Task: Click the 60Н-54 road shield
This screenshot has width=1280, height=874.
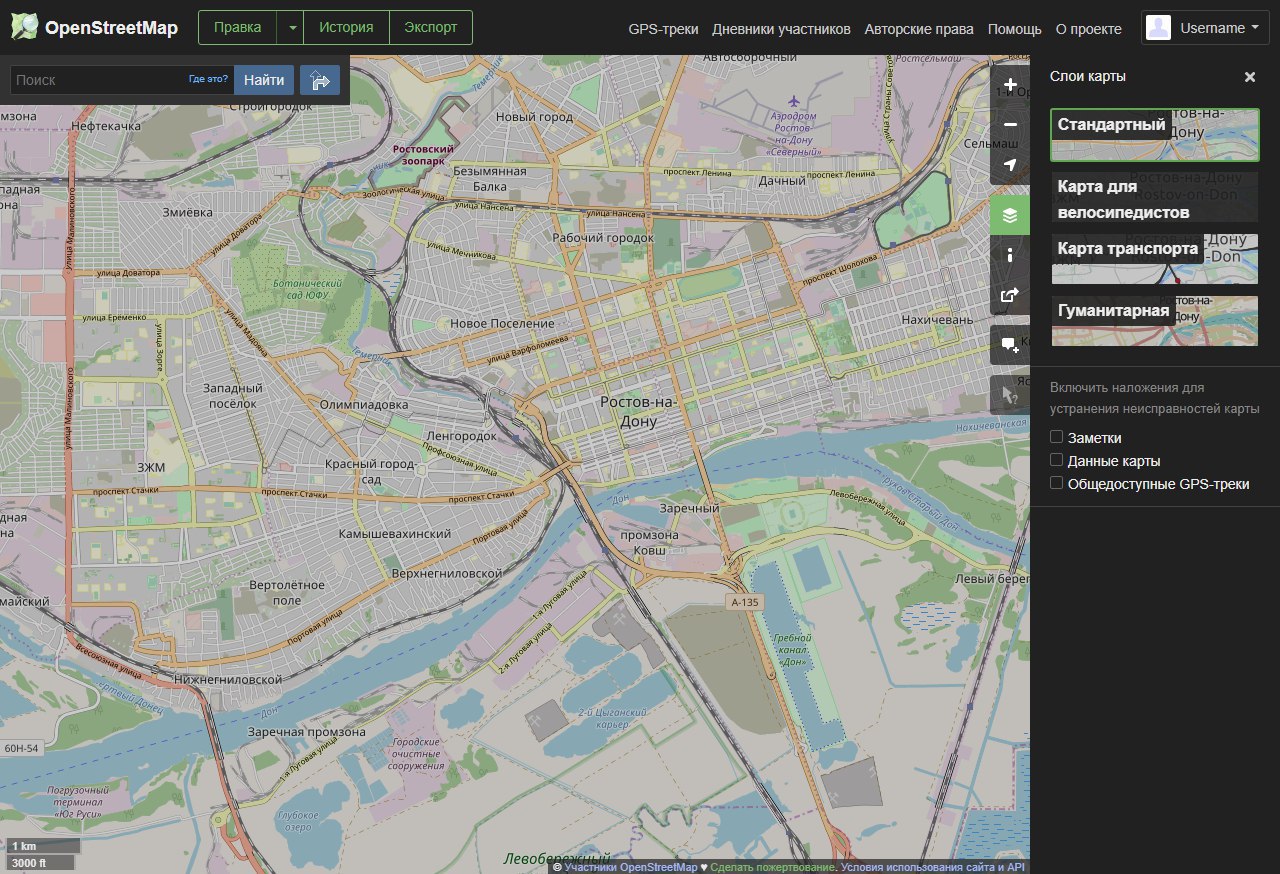Action: pyautogui.click(x=20, y=748)
